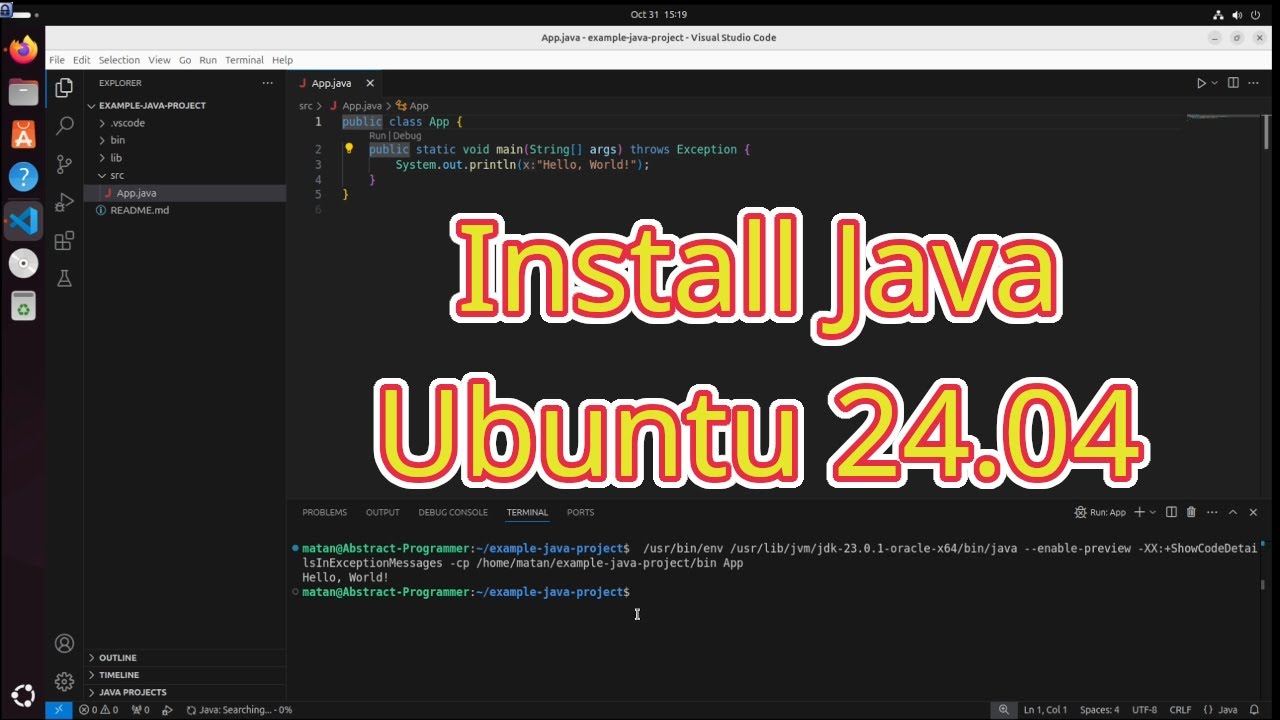Close the App.java editor tab
1280x720 pixels.
click(x=370, y=83)
